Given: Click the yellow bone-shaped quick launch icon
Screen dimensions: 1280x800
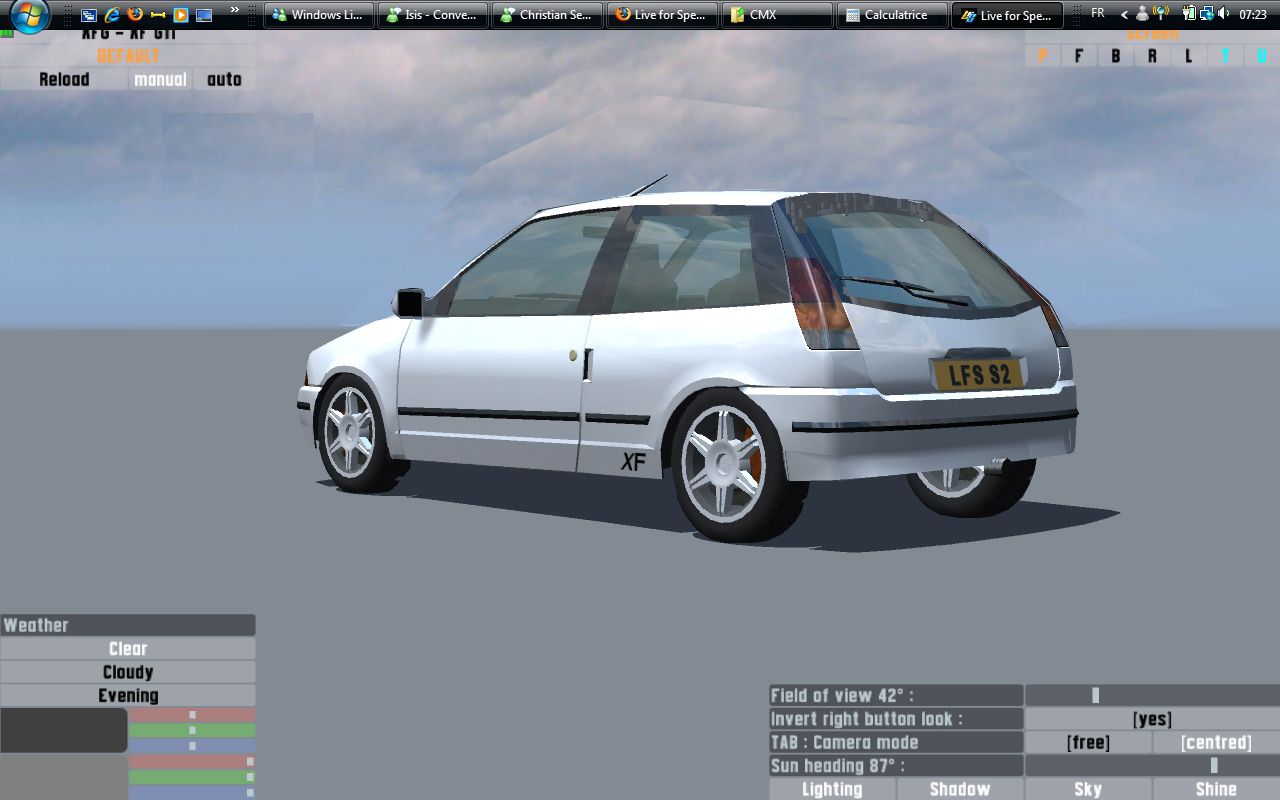Looking at the screenshot, I should pyautogui.click(x=158, y=15).
